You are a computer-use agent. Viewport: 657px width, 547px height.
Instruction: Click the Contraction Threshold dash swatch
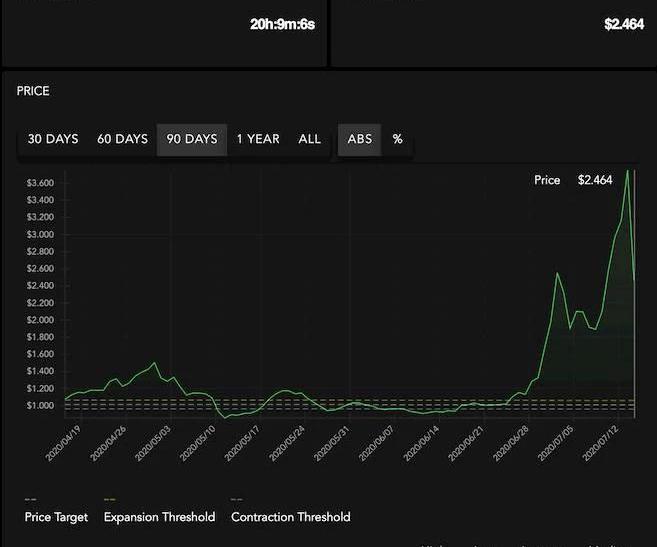(237, 499)
